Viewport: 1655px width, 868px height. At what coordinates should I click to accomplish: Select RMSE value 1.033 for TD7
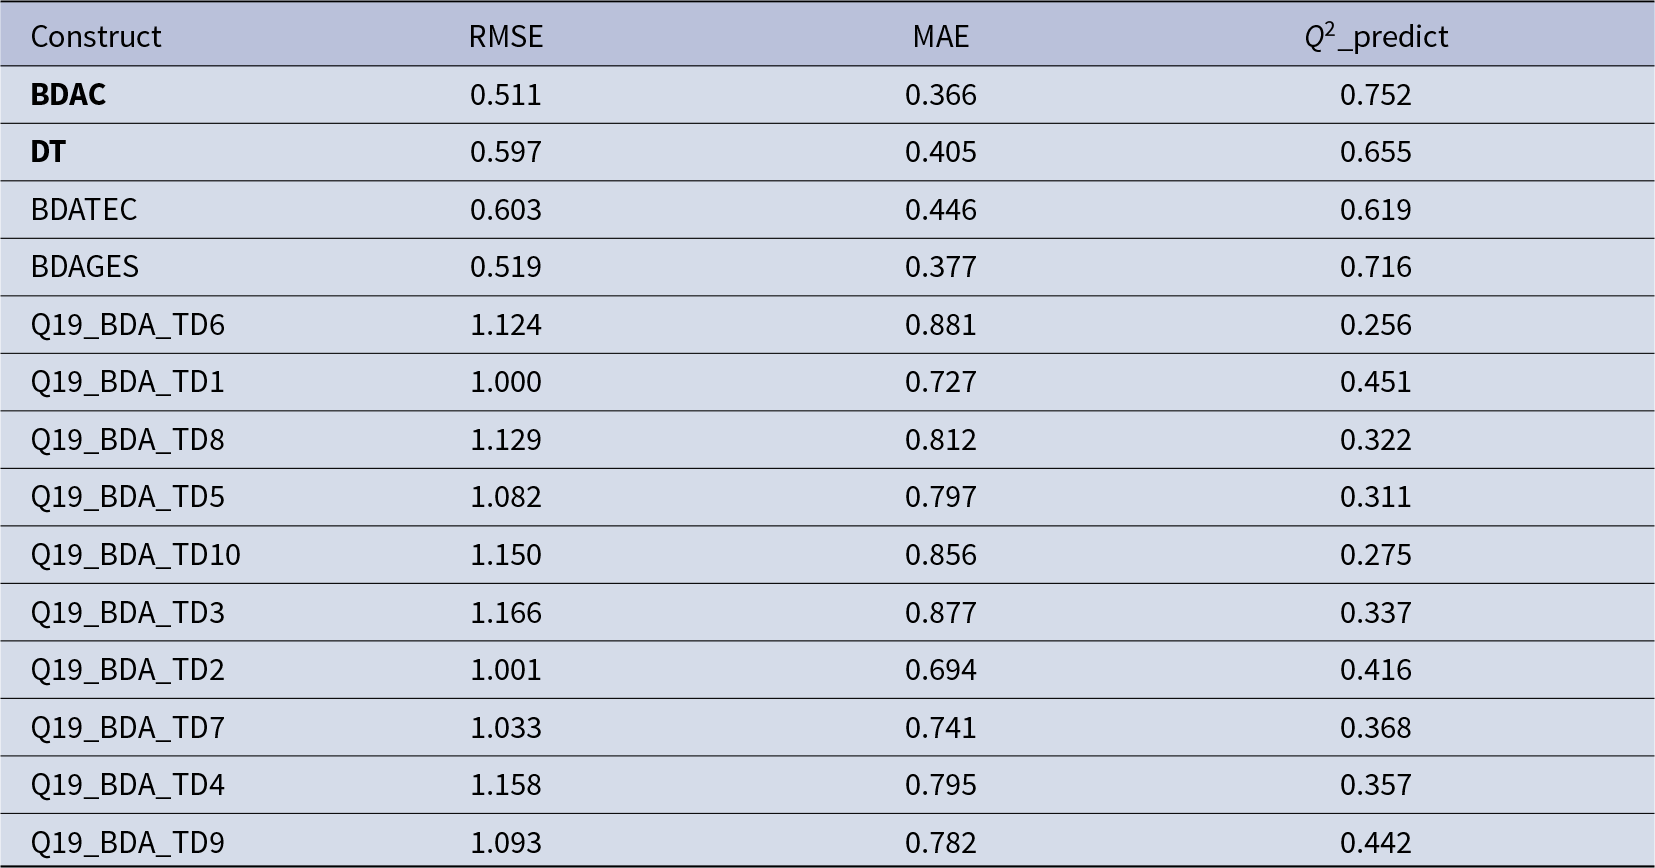coord(506,727)
